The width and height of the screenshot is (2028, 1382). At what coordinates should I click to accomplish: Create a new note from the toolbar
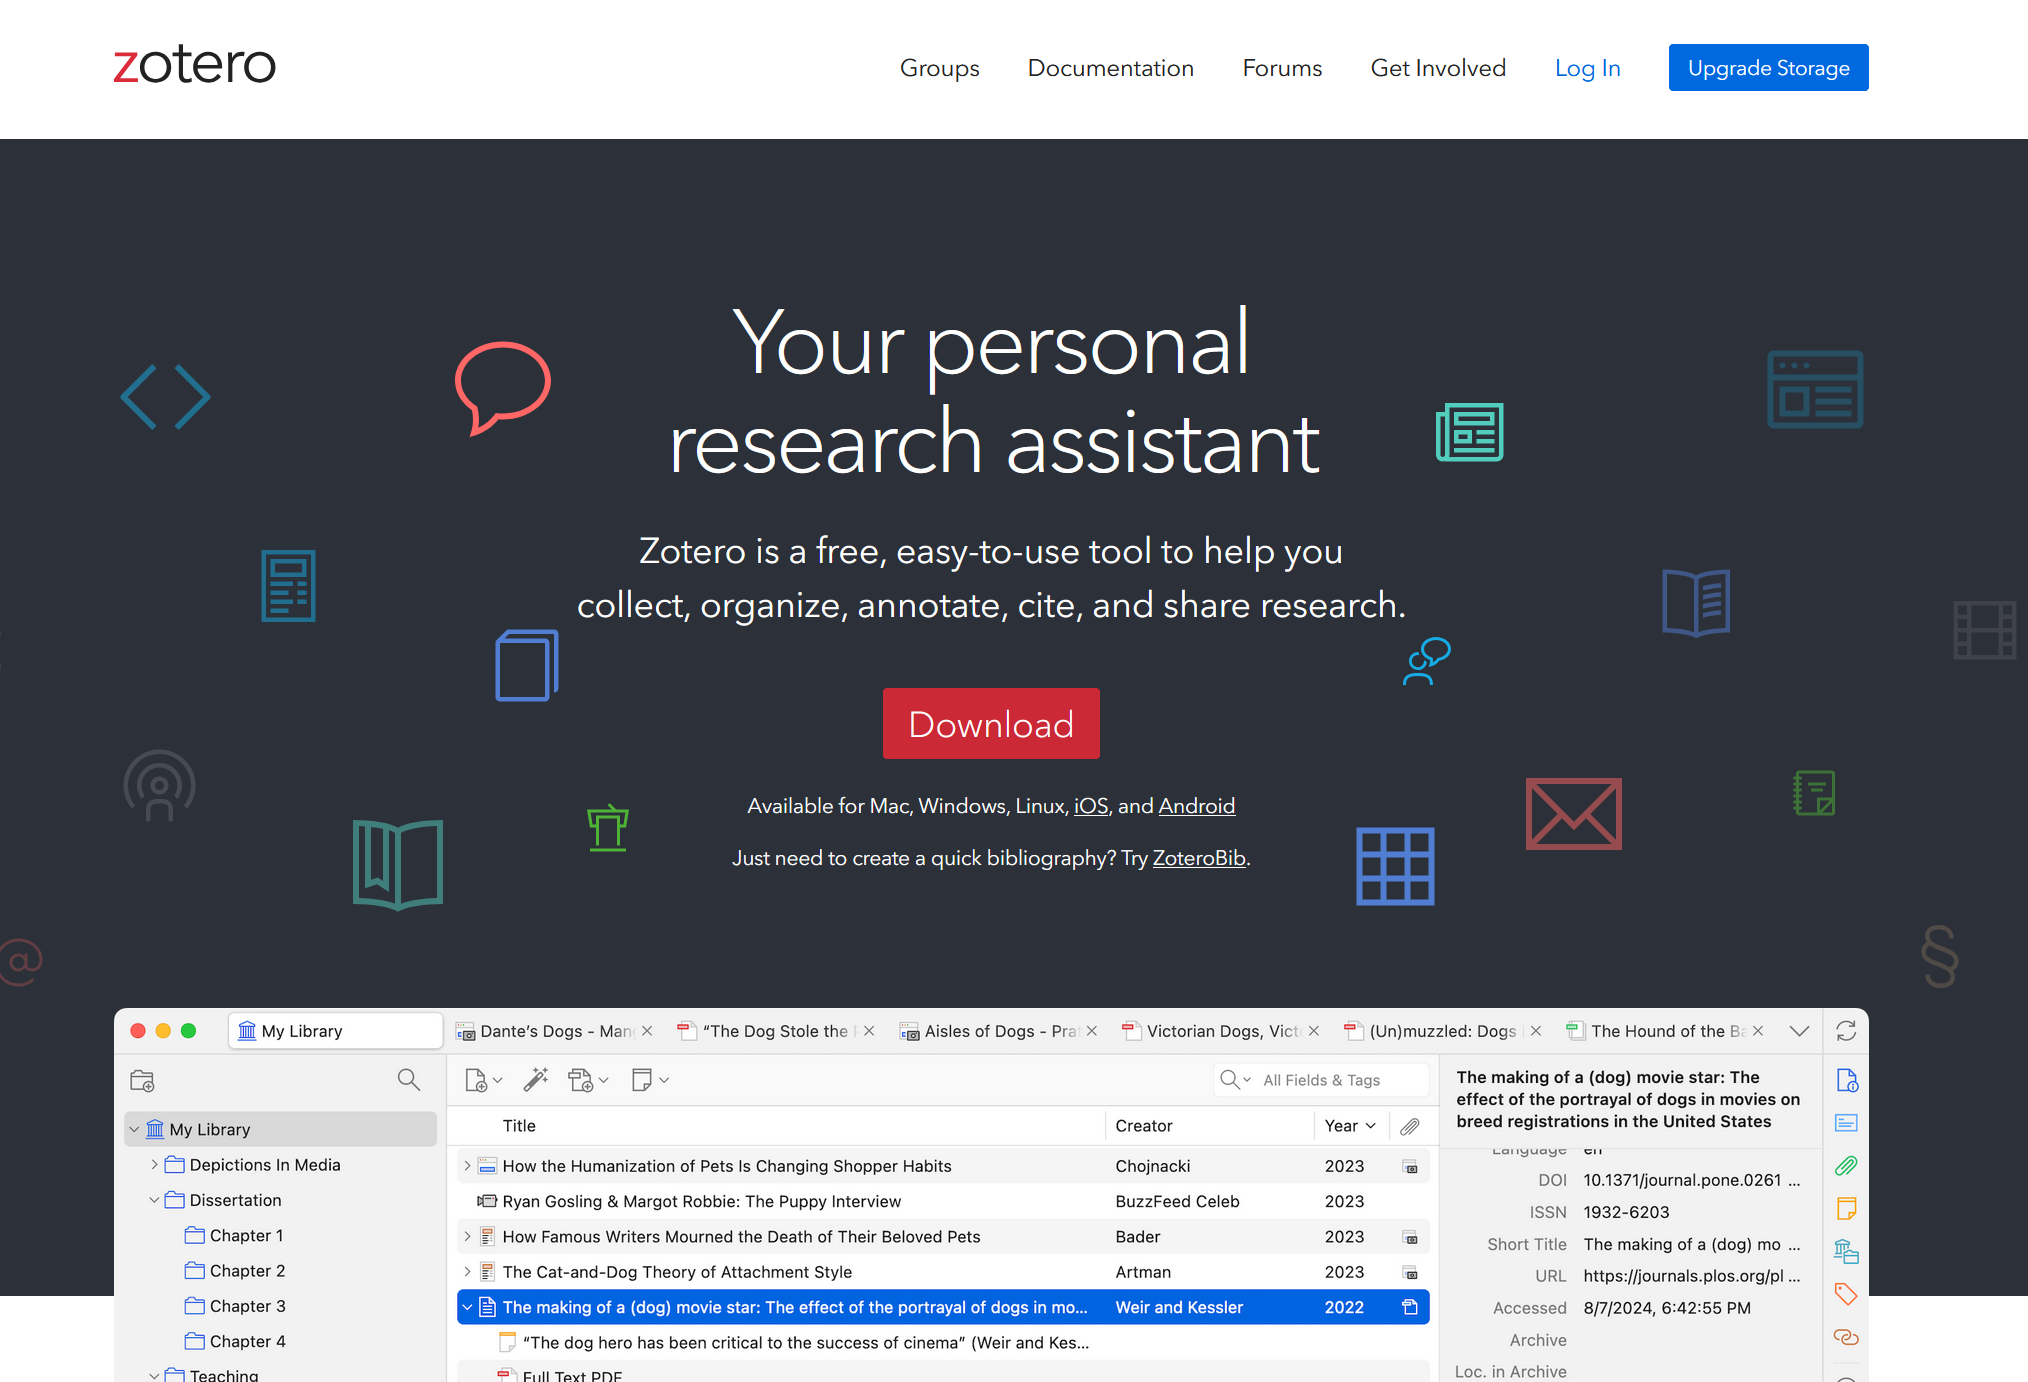point(643,1080)
